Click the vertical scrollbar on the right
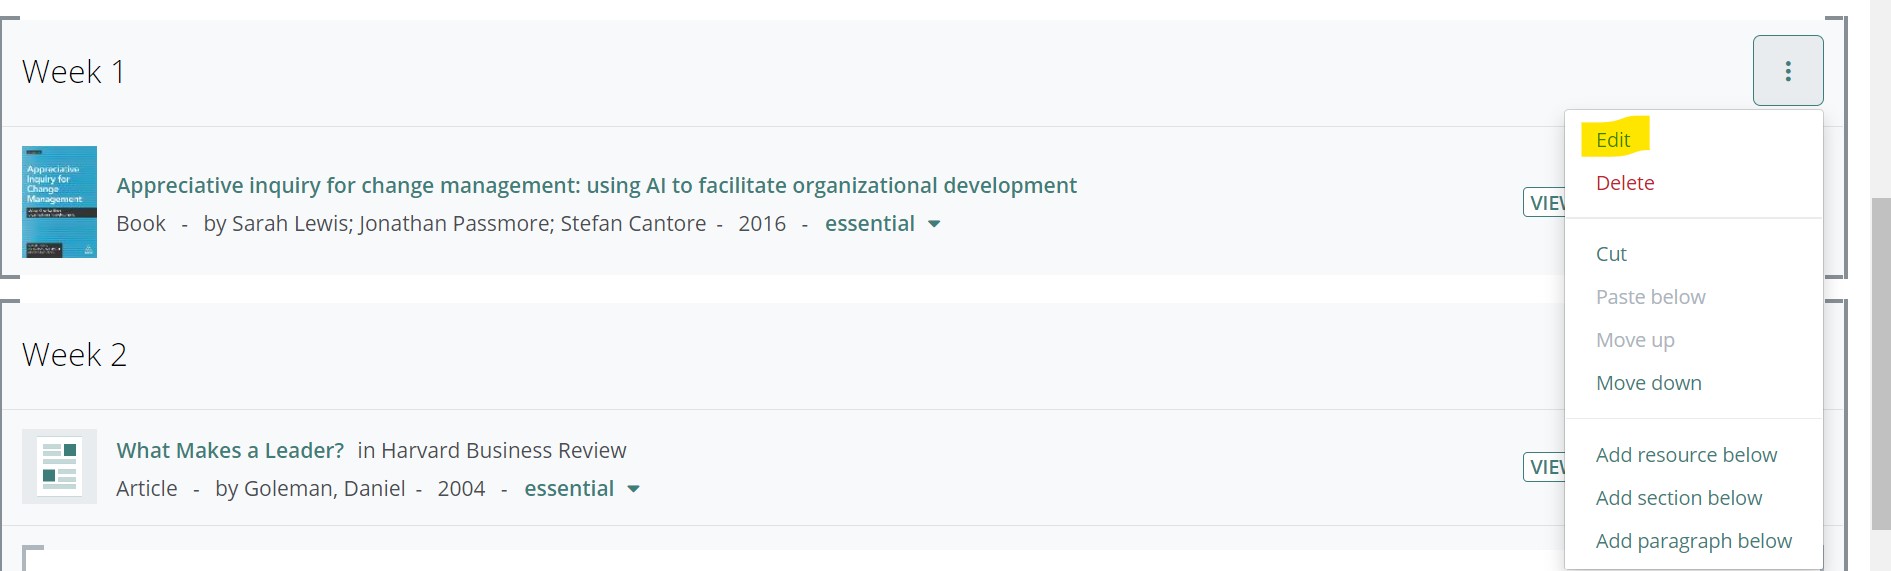Screen dimensions: 1891x571 point(1880,360)
